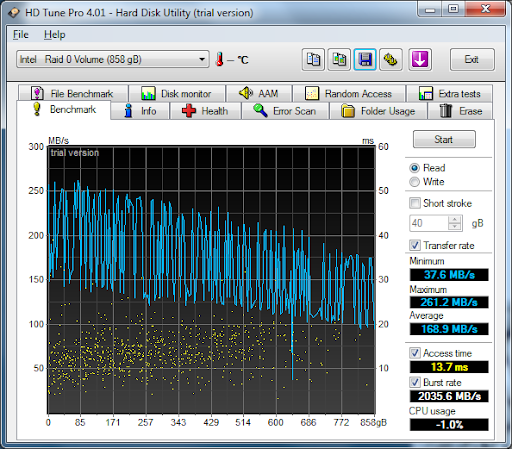This screenshot has height=449, width=512.
Task: Switch to the File Benchmark tab
Action: pyautogui.click(x=73, y=93)
